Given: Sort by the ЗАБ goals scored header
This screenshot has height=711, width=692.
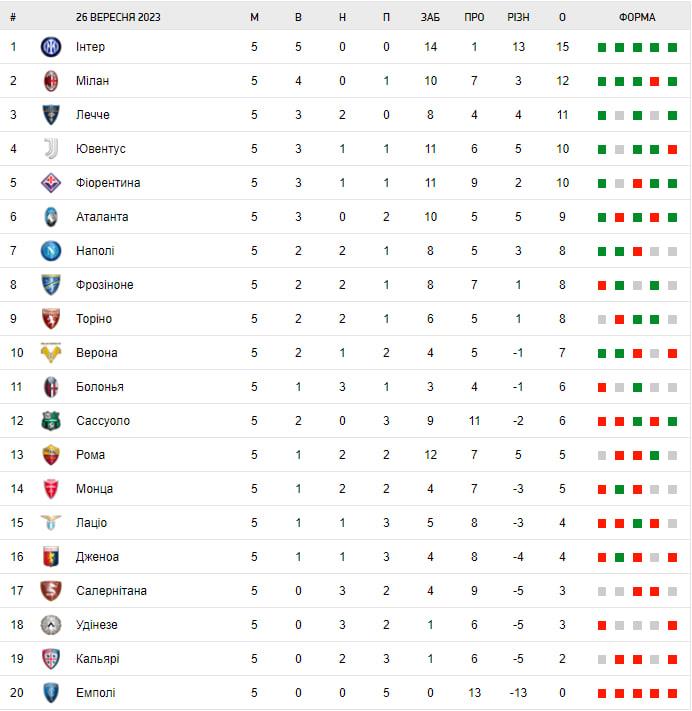Looking at the screenshot, I should point(430,17).
